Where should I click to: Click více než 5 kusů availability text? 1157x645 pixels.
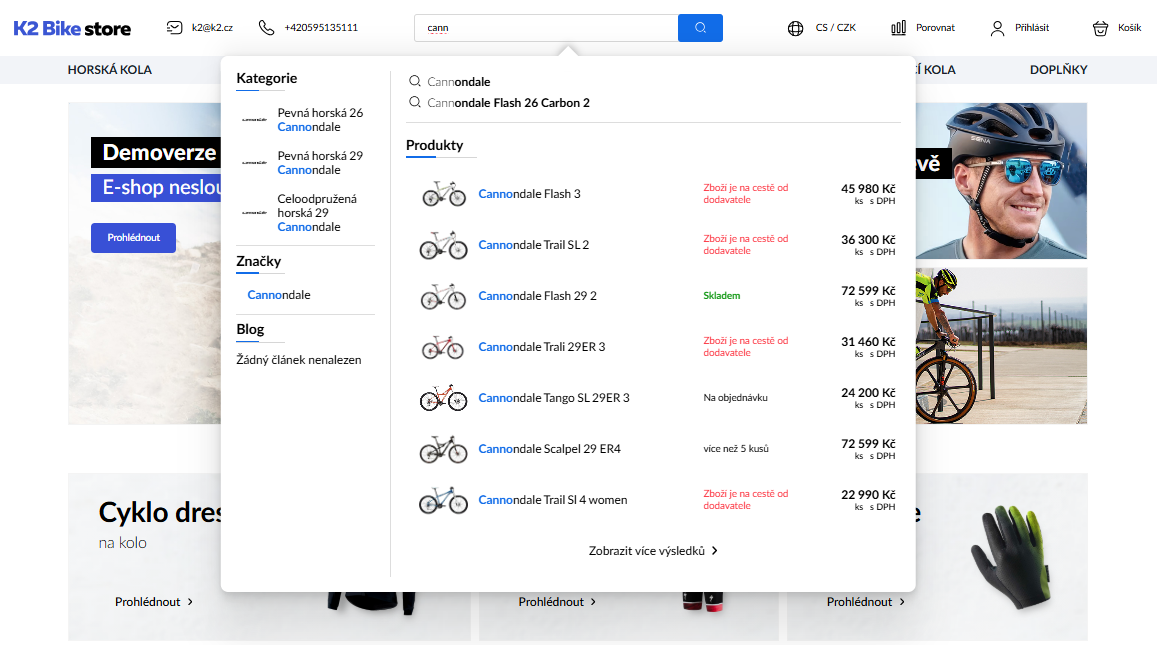(x=736, y=448)
